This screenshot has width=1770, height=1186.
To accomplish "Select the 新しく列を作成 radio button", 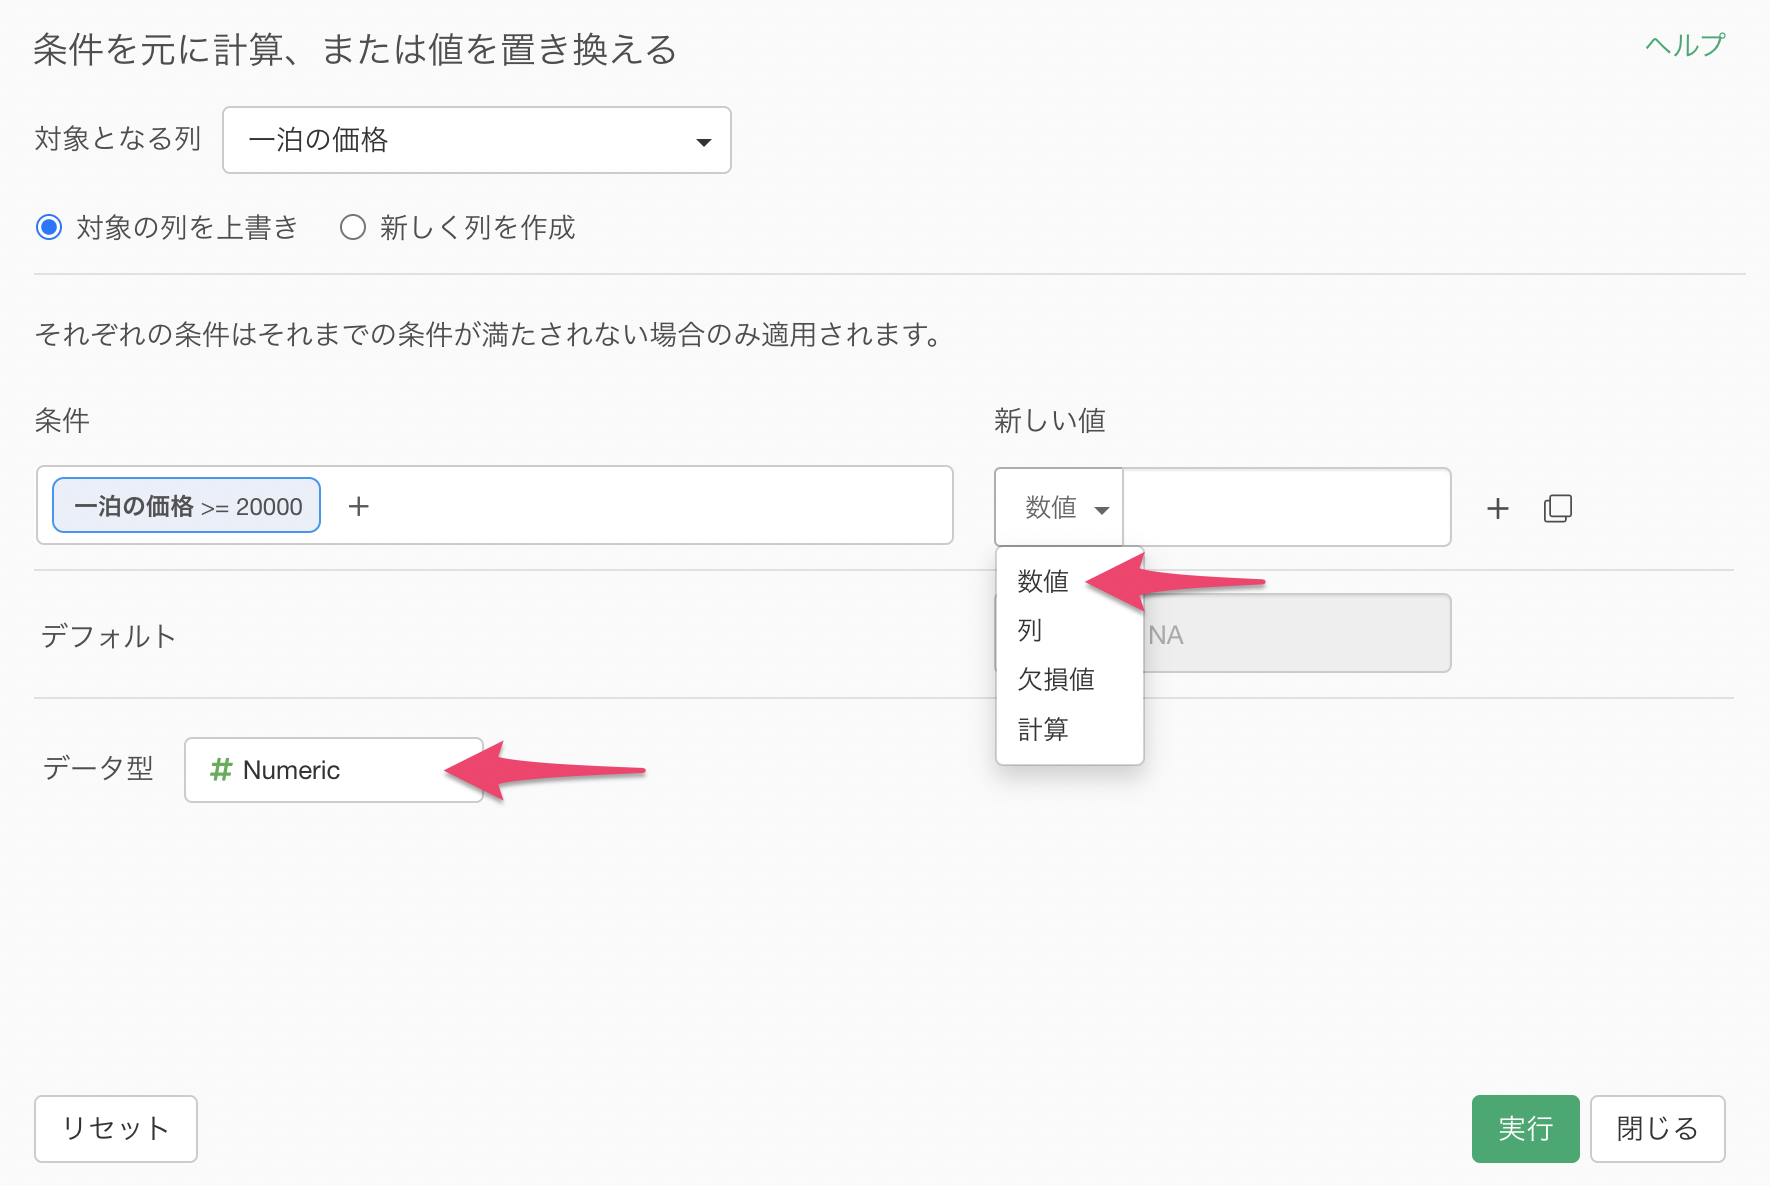I will [x=353, y=228].
